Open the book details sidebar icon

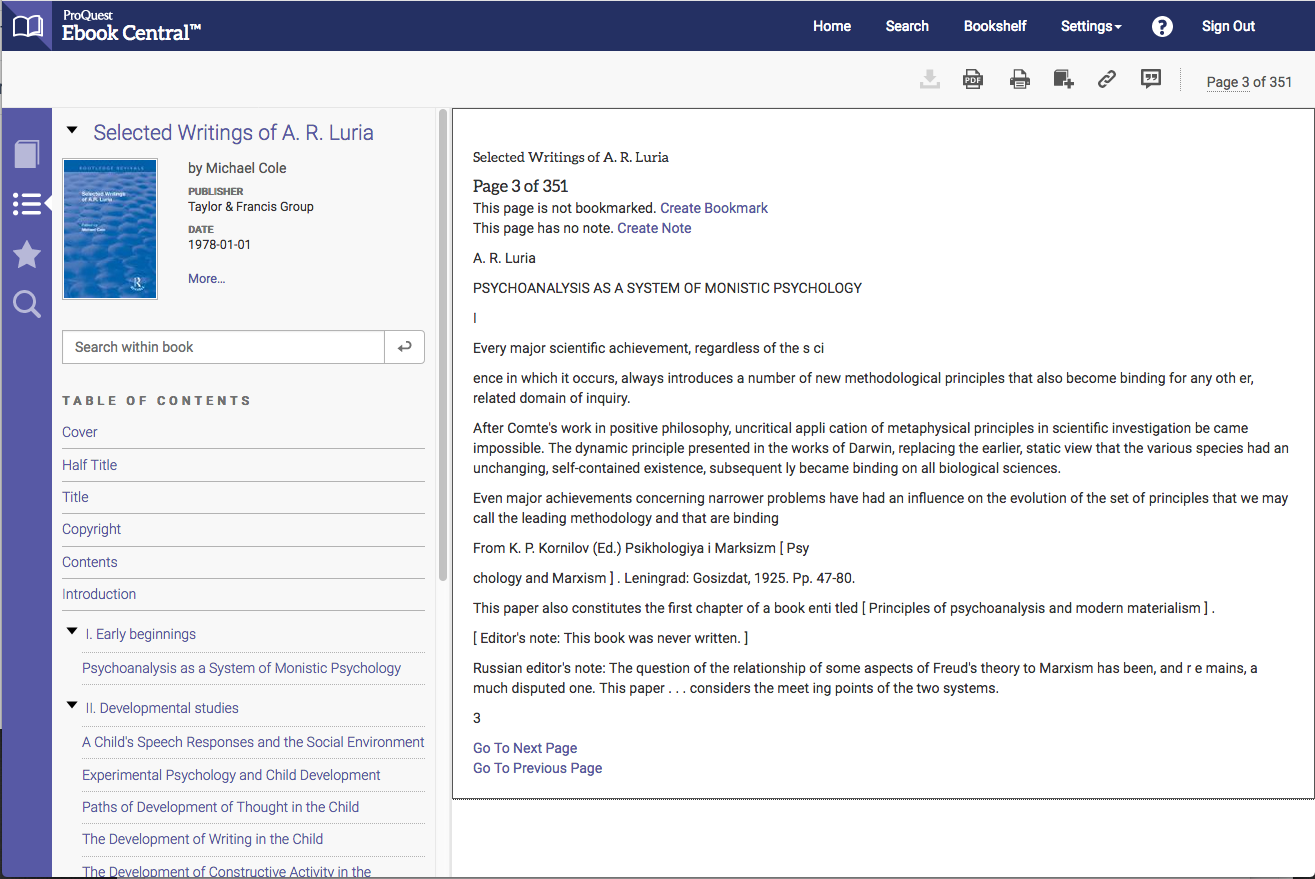[27, 154]
